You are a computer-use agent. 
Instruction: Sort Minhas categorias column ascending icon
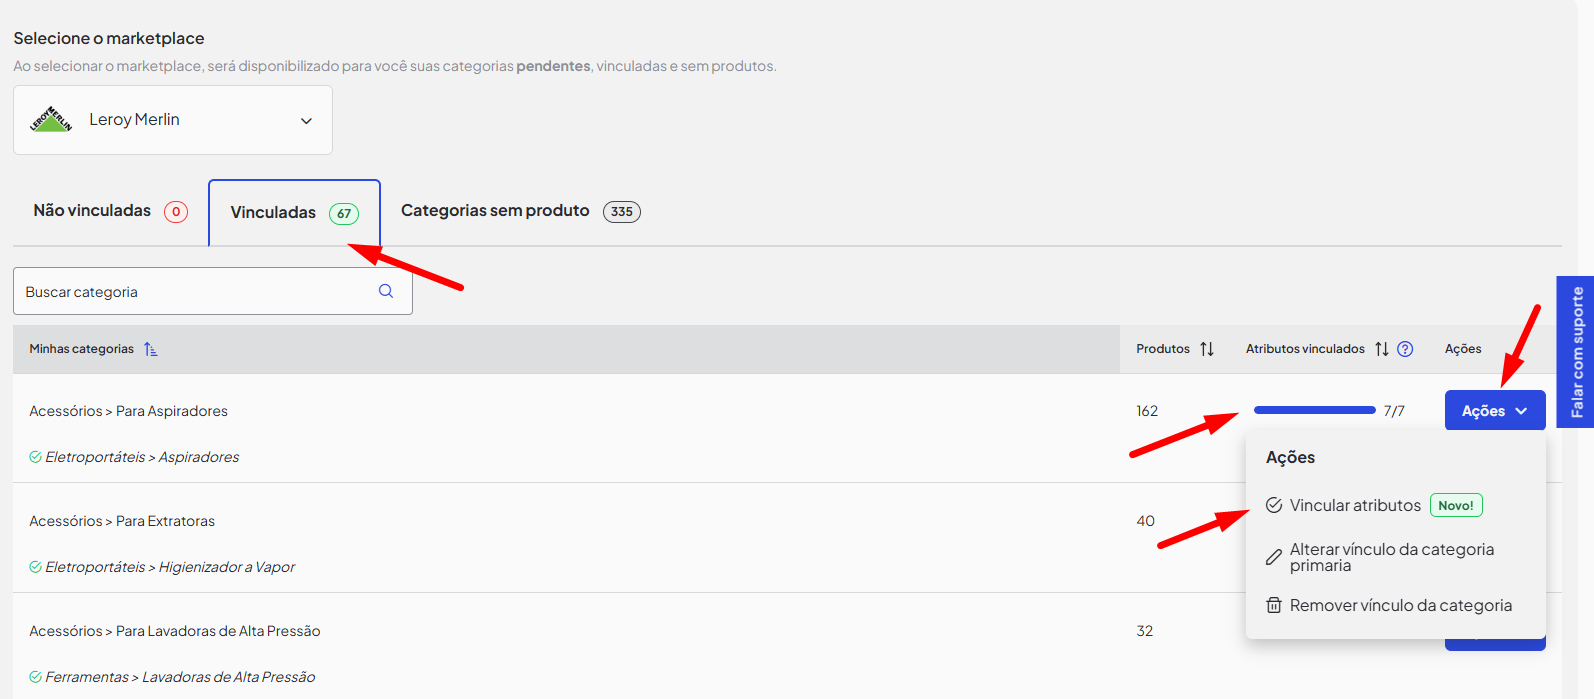click(150, 349)
